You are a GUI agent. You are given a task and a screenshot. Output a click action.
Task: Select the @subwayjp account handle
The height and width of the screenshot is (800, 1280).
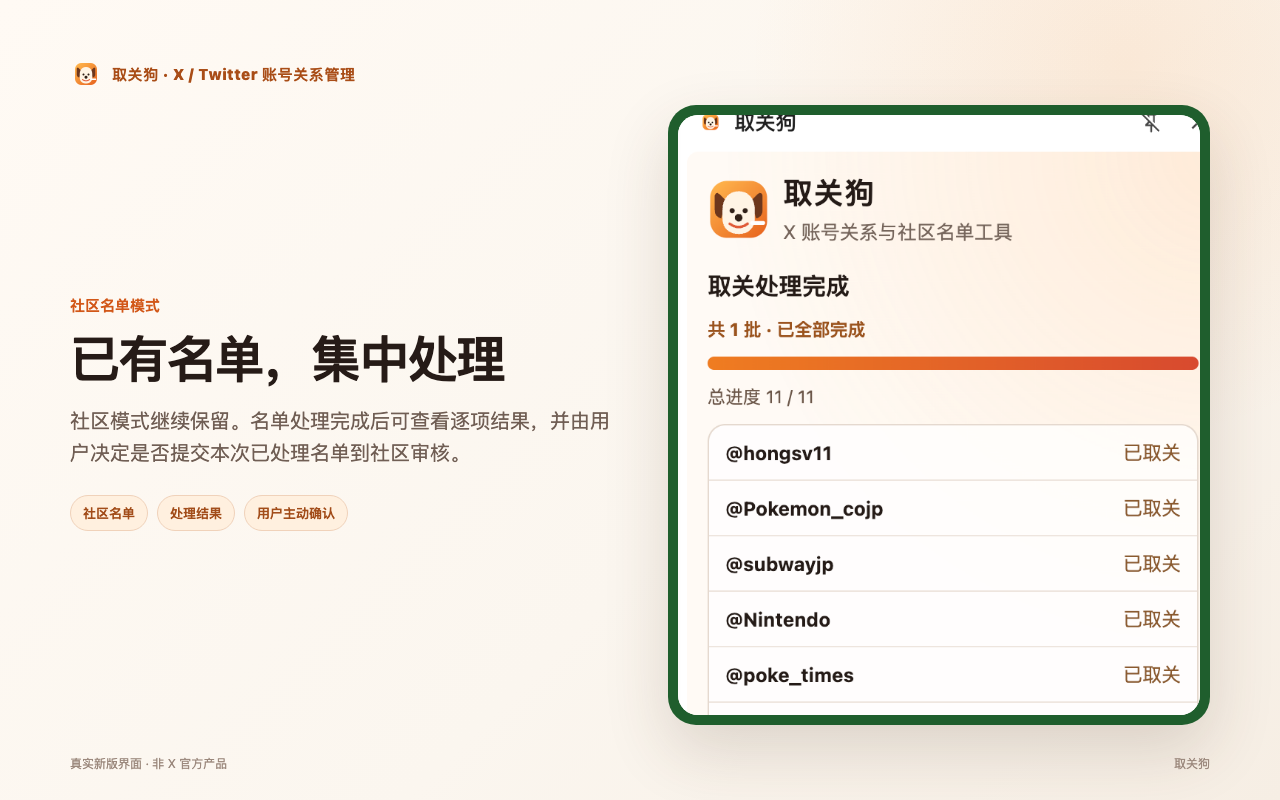point(779,564)
